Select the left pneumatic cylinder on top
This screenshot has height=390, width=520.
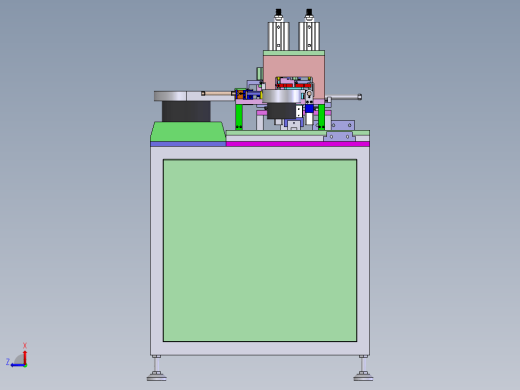(278, 36)
